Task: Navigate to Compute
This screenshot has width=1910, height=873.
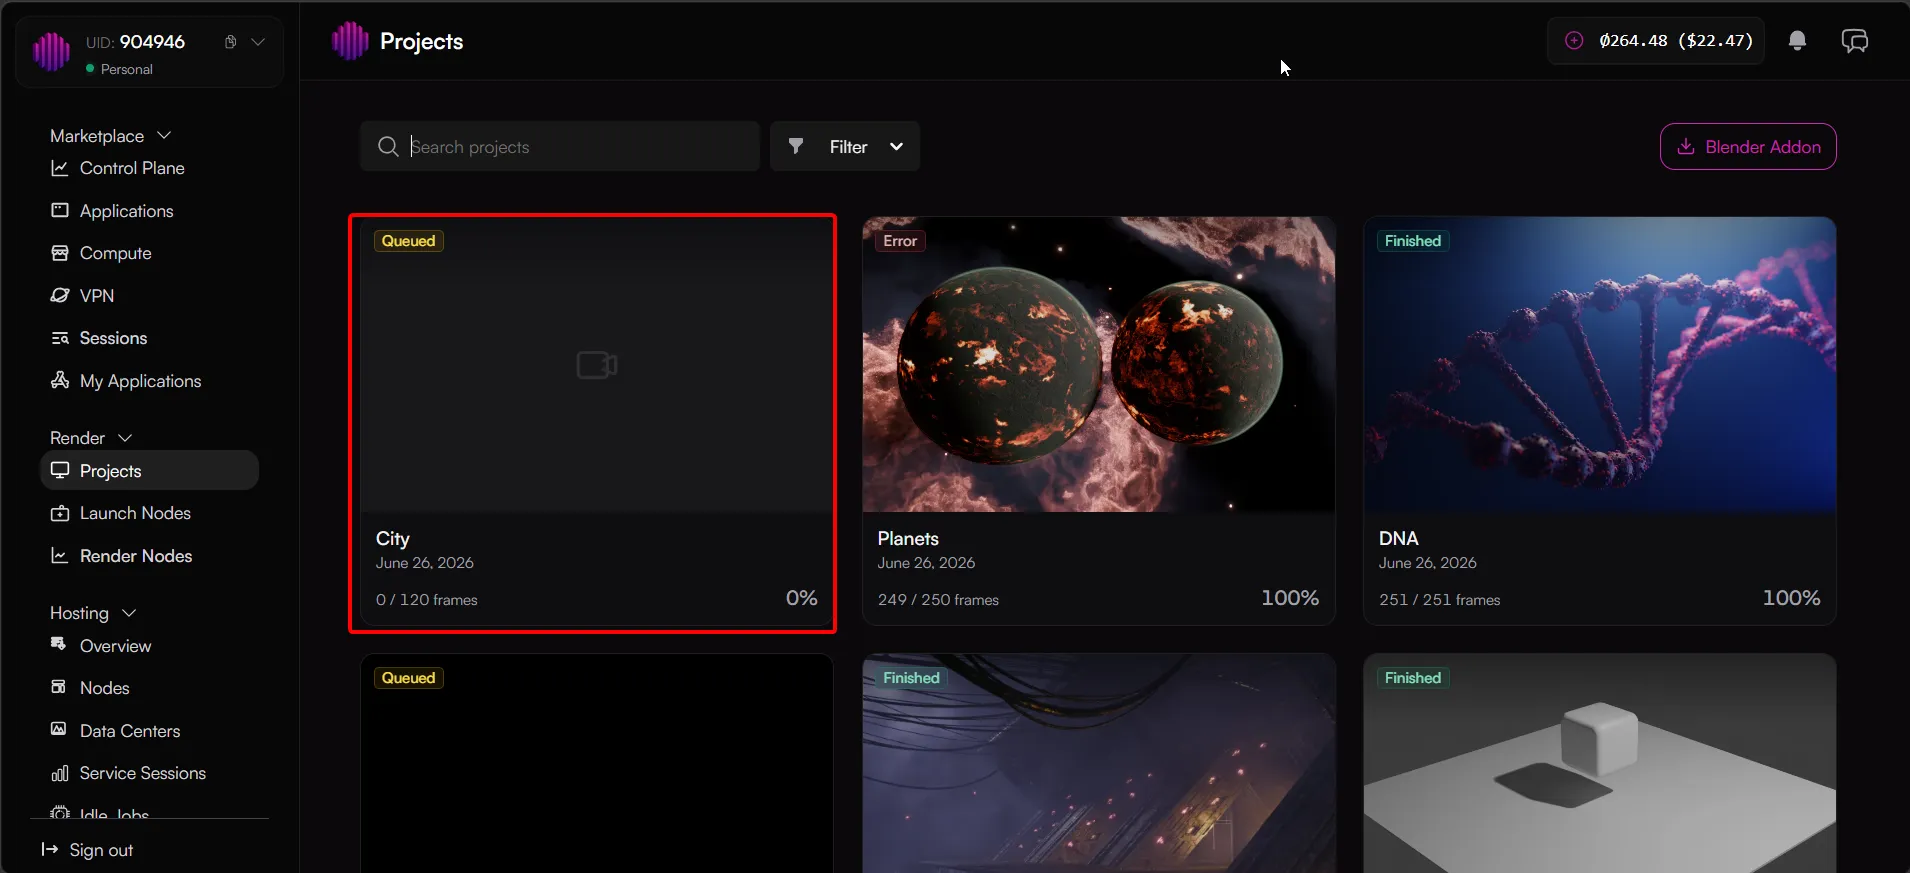Action: pos(115,253)
